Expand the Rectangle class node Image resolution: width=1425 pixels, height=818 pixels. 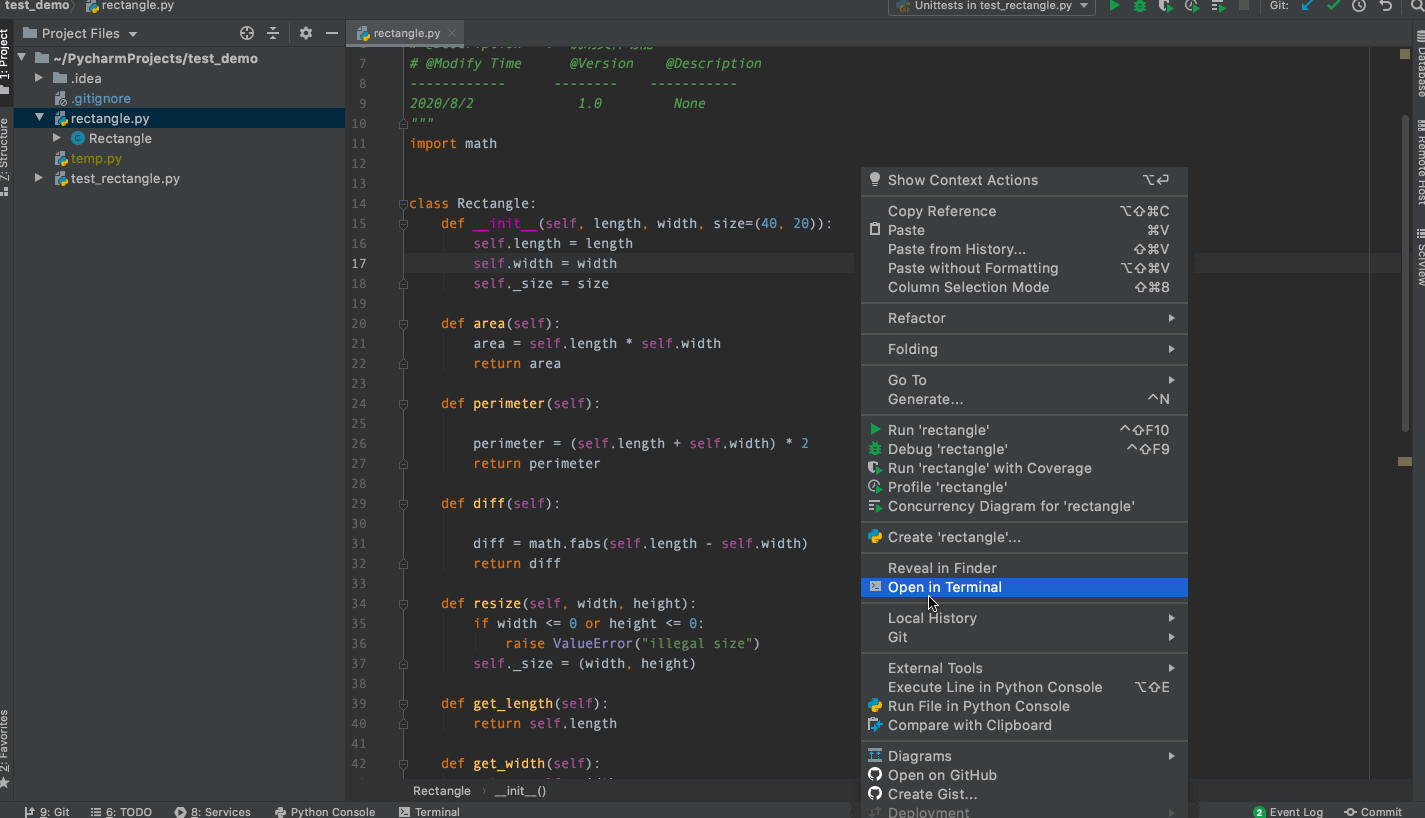(x=57, y=138)
